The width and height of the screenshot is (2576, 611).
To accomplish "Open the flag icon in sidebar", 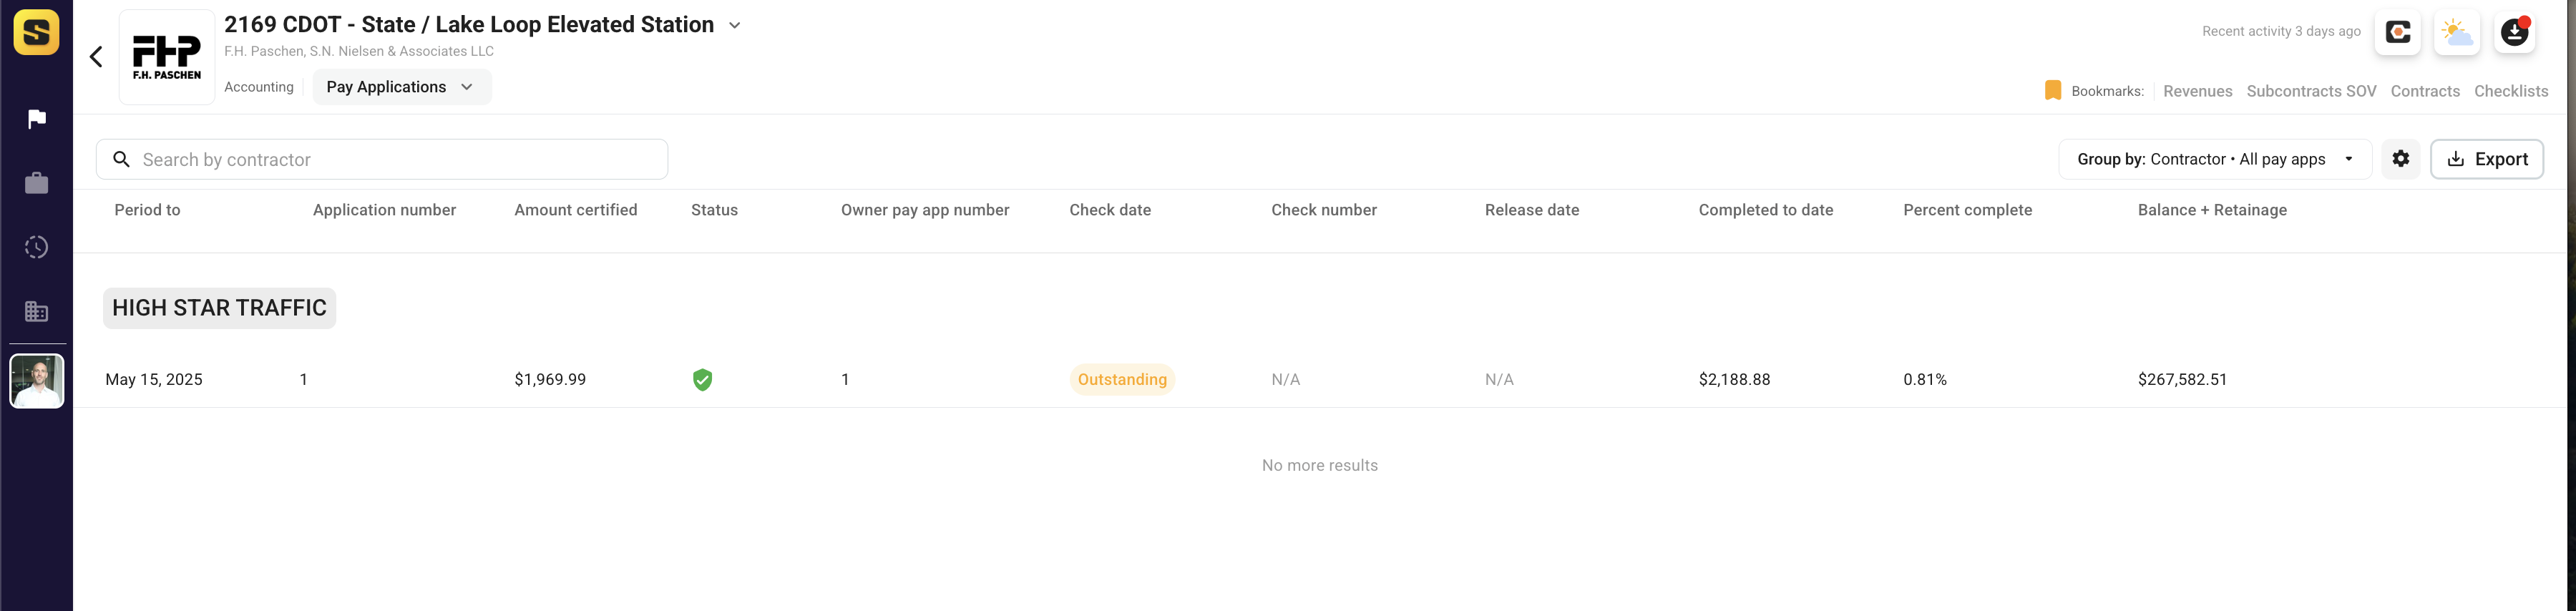I will pyautogui.click(x=37, y=119).
